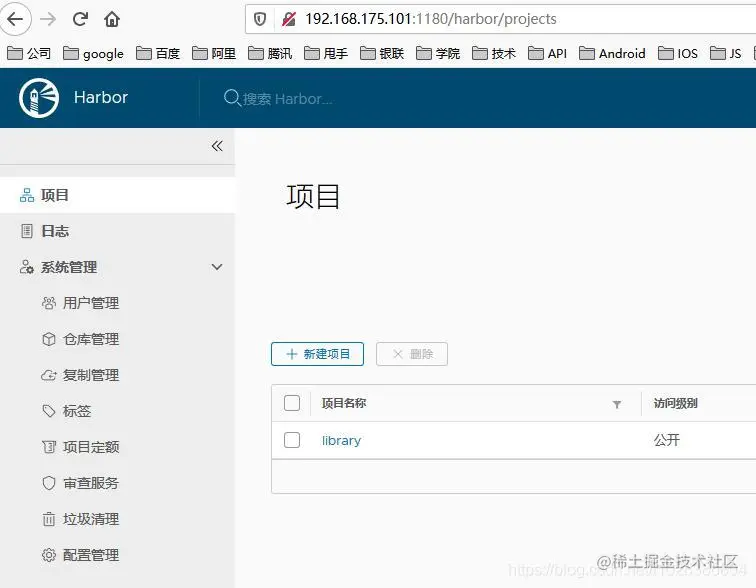Open the 阿里 bookmark folder
756x588 pixels.
[214, 53]
